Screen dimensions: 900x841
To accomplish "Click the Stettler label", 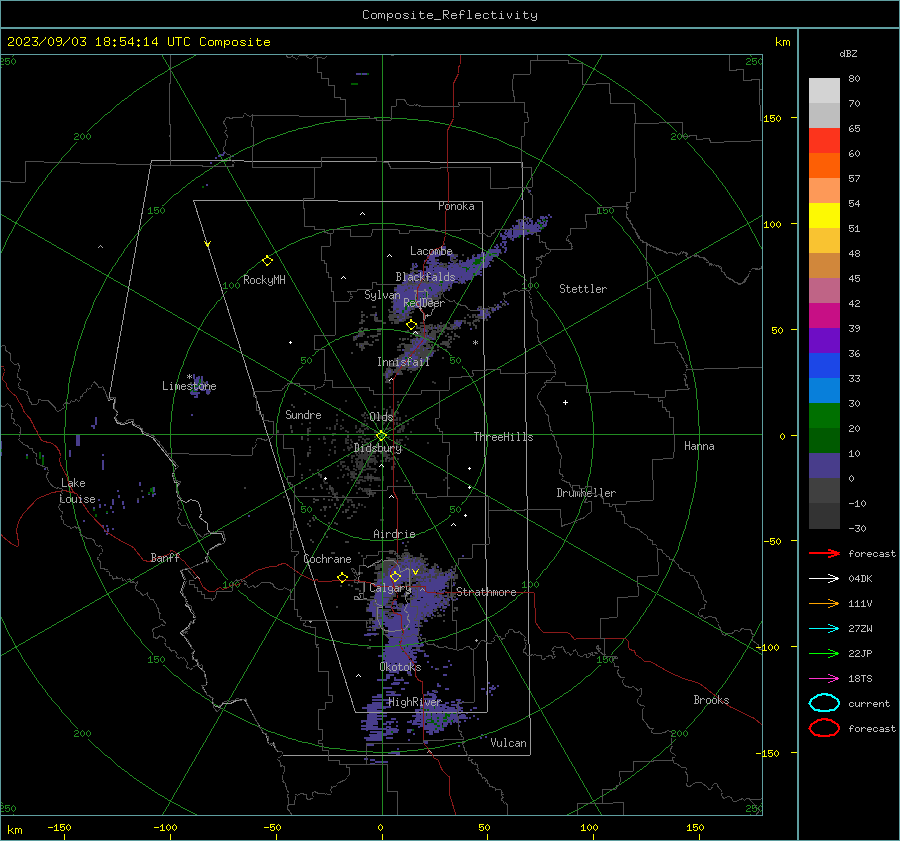I will tap(583, 289).
